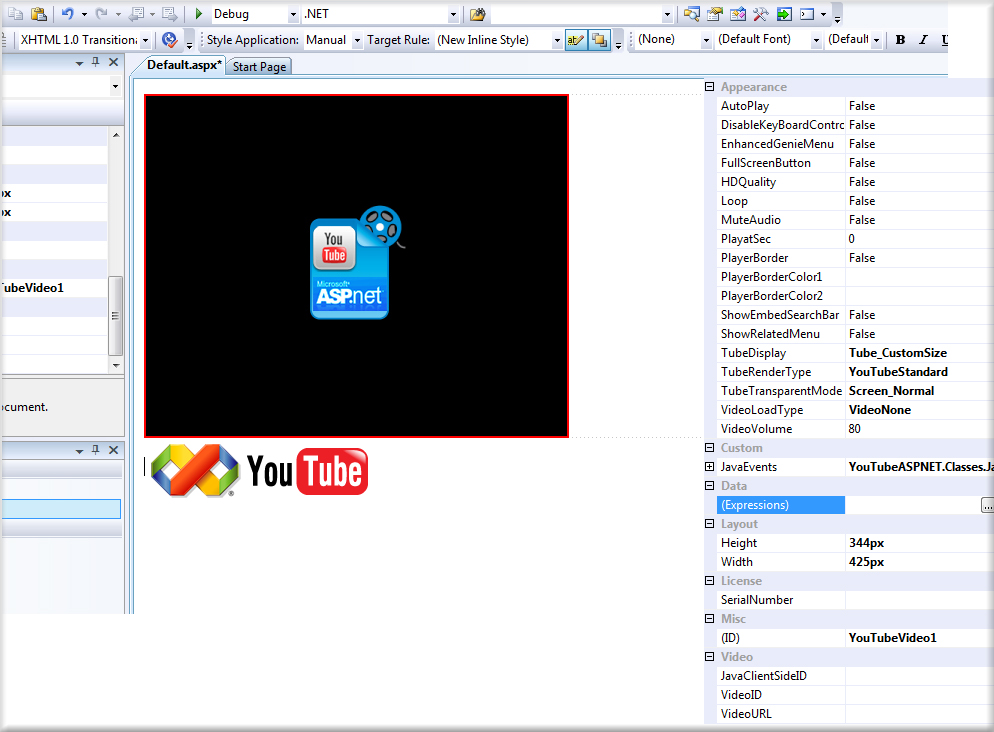Open the (None) block format dropdown
Viewport: 994px width, 732px height.
point(706,40)
